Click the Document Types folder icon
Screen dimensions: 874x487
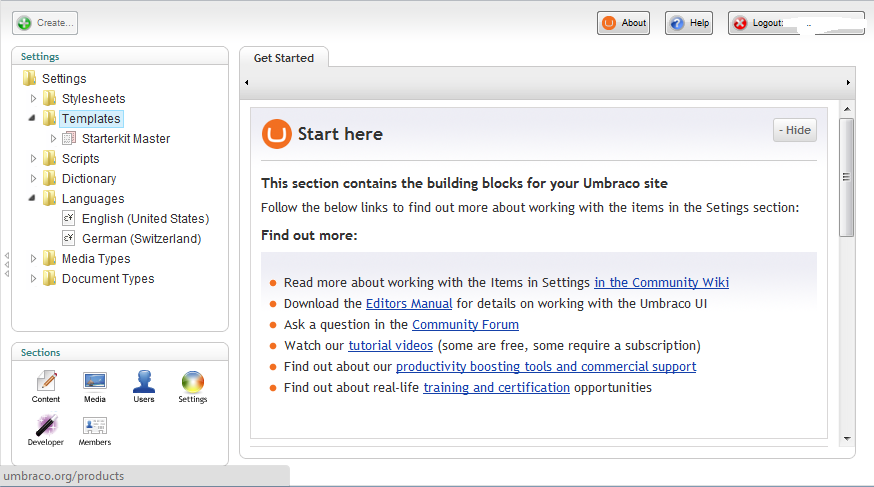(50, 279)
